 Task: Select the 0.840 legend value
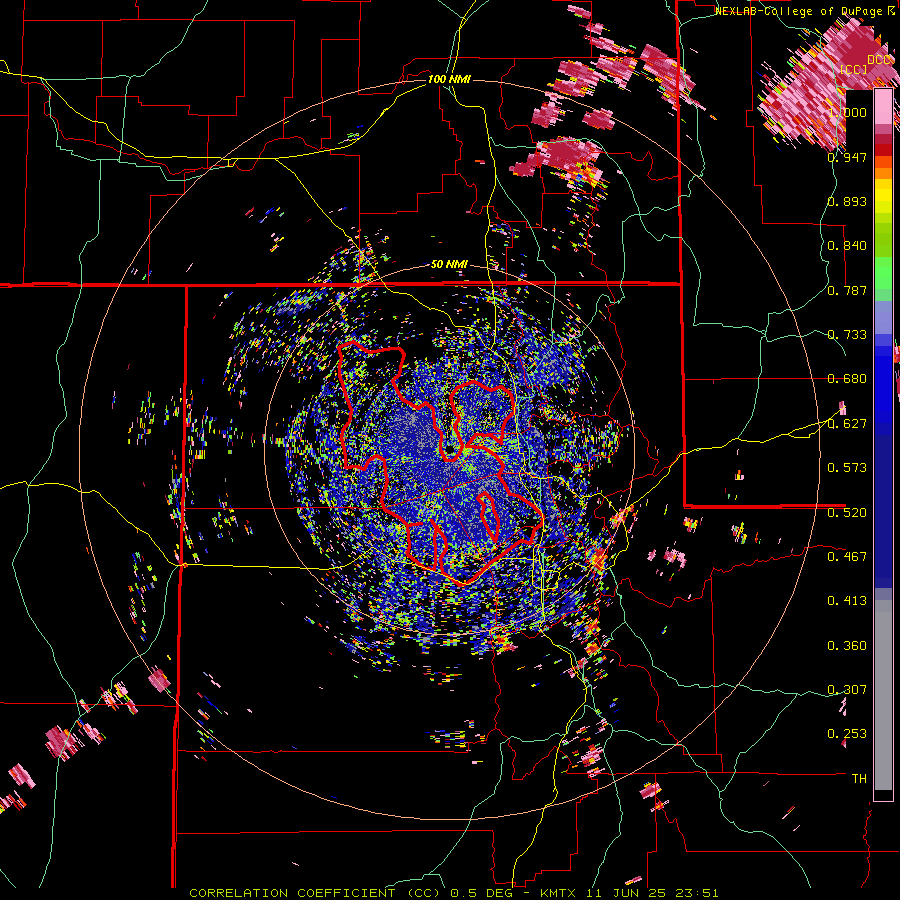click(847, 246)
